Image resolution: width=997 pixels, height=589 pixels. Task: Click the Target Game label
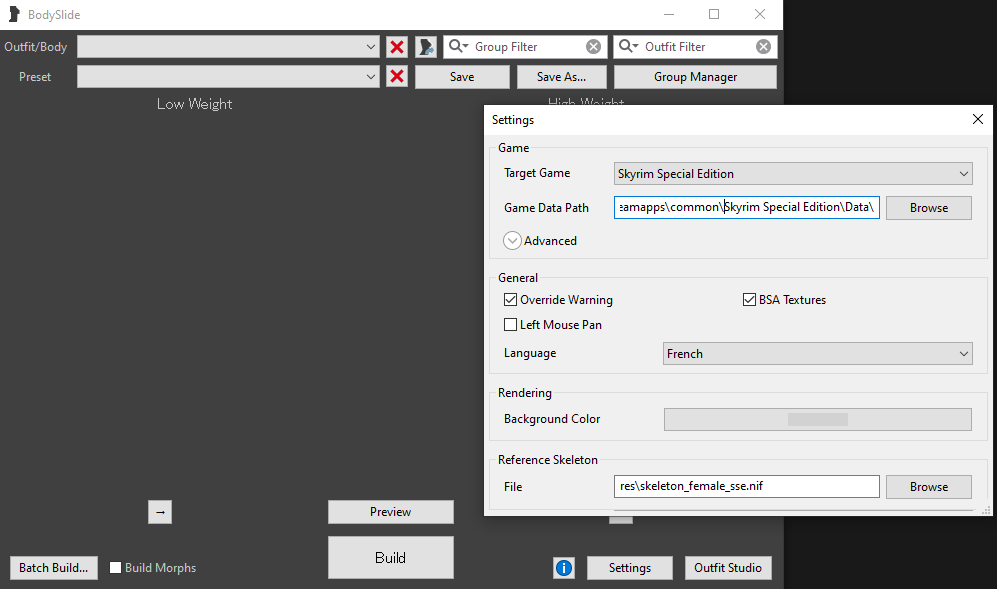tap(537, 173)
